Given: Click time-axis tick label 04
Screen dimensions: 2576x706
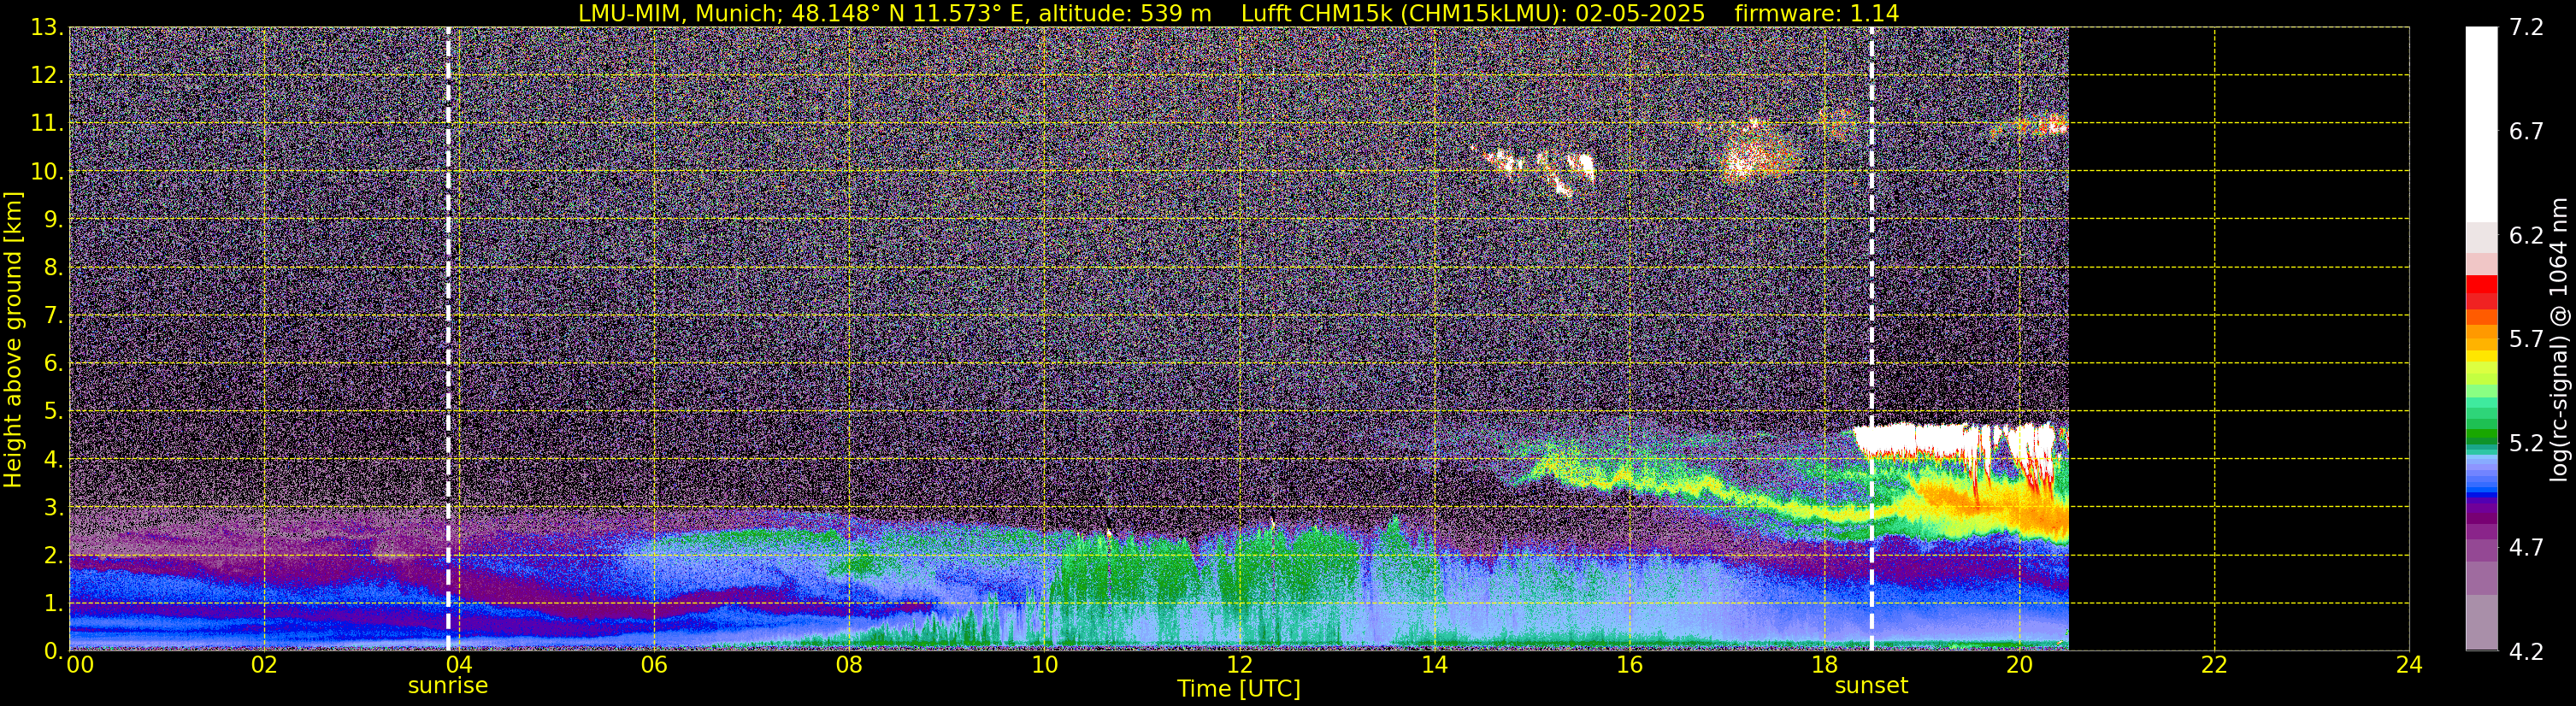Looking at the screenshot, I should click(x=459, y=665).
